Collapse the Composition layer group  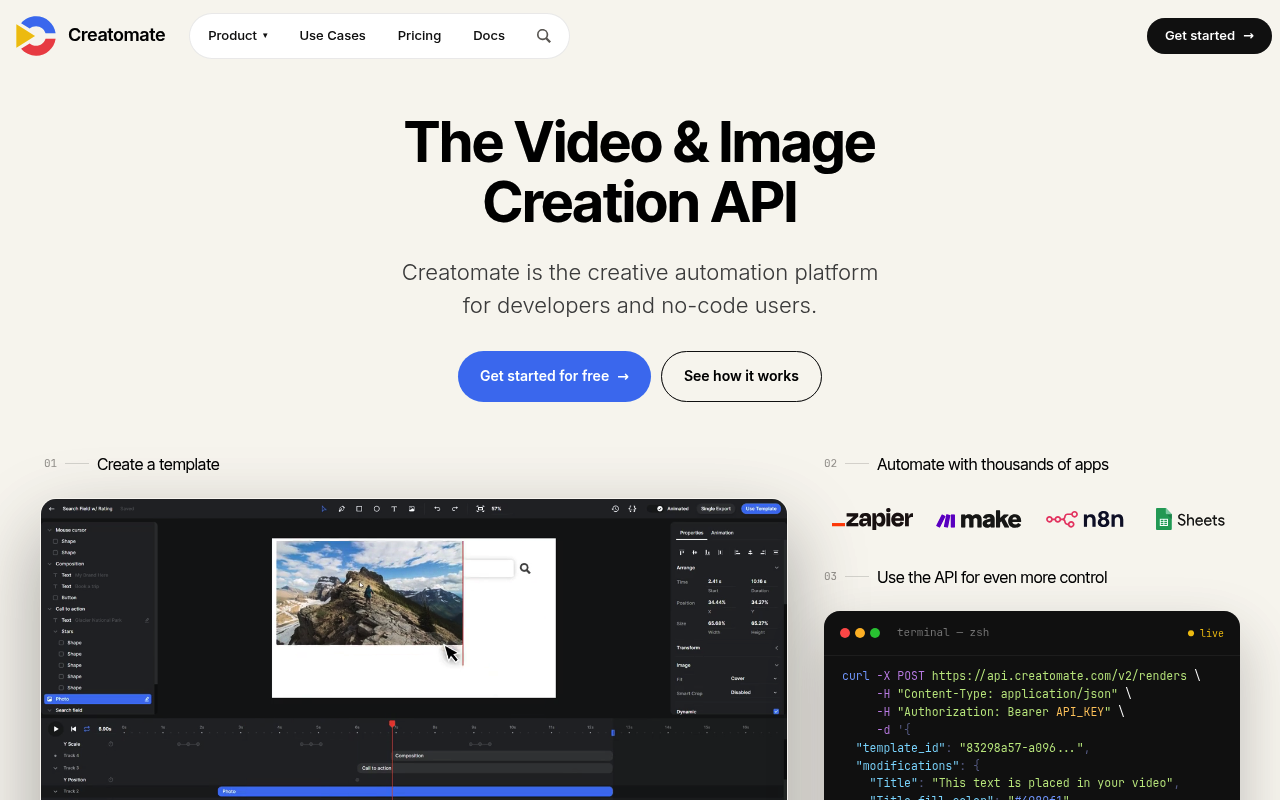[50, 564]
